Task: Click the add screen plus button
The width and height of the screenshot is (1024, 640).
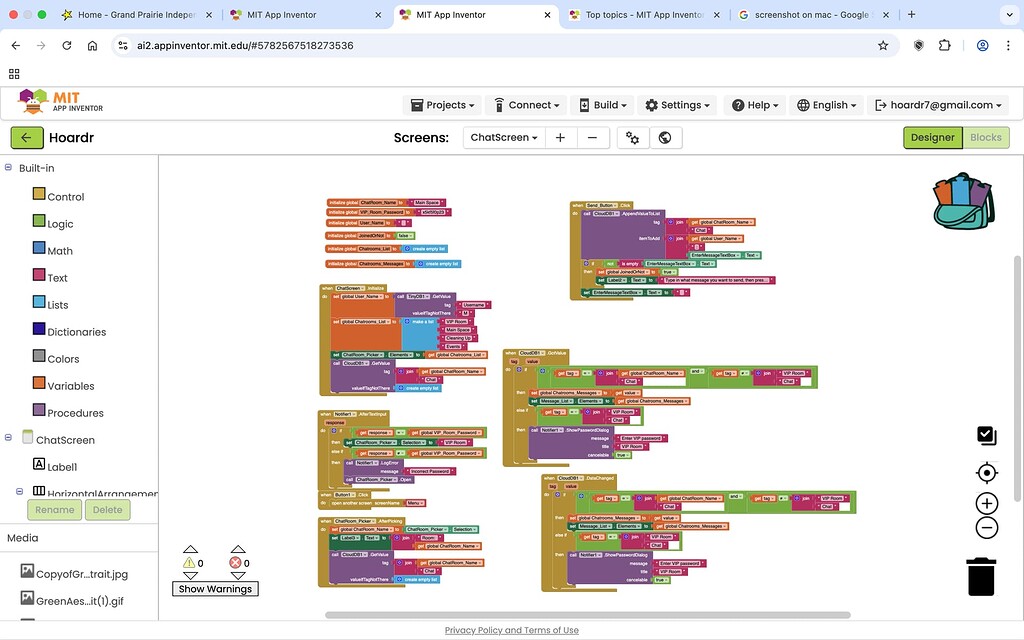Action: pyautogui.click(x=560, y=138)
